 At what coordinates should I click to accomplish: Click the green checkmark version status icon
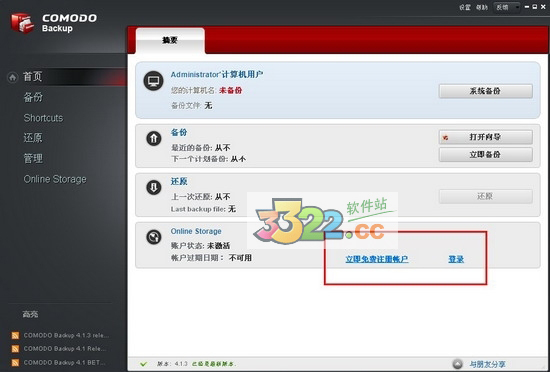(143, 364)
